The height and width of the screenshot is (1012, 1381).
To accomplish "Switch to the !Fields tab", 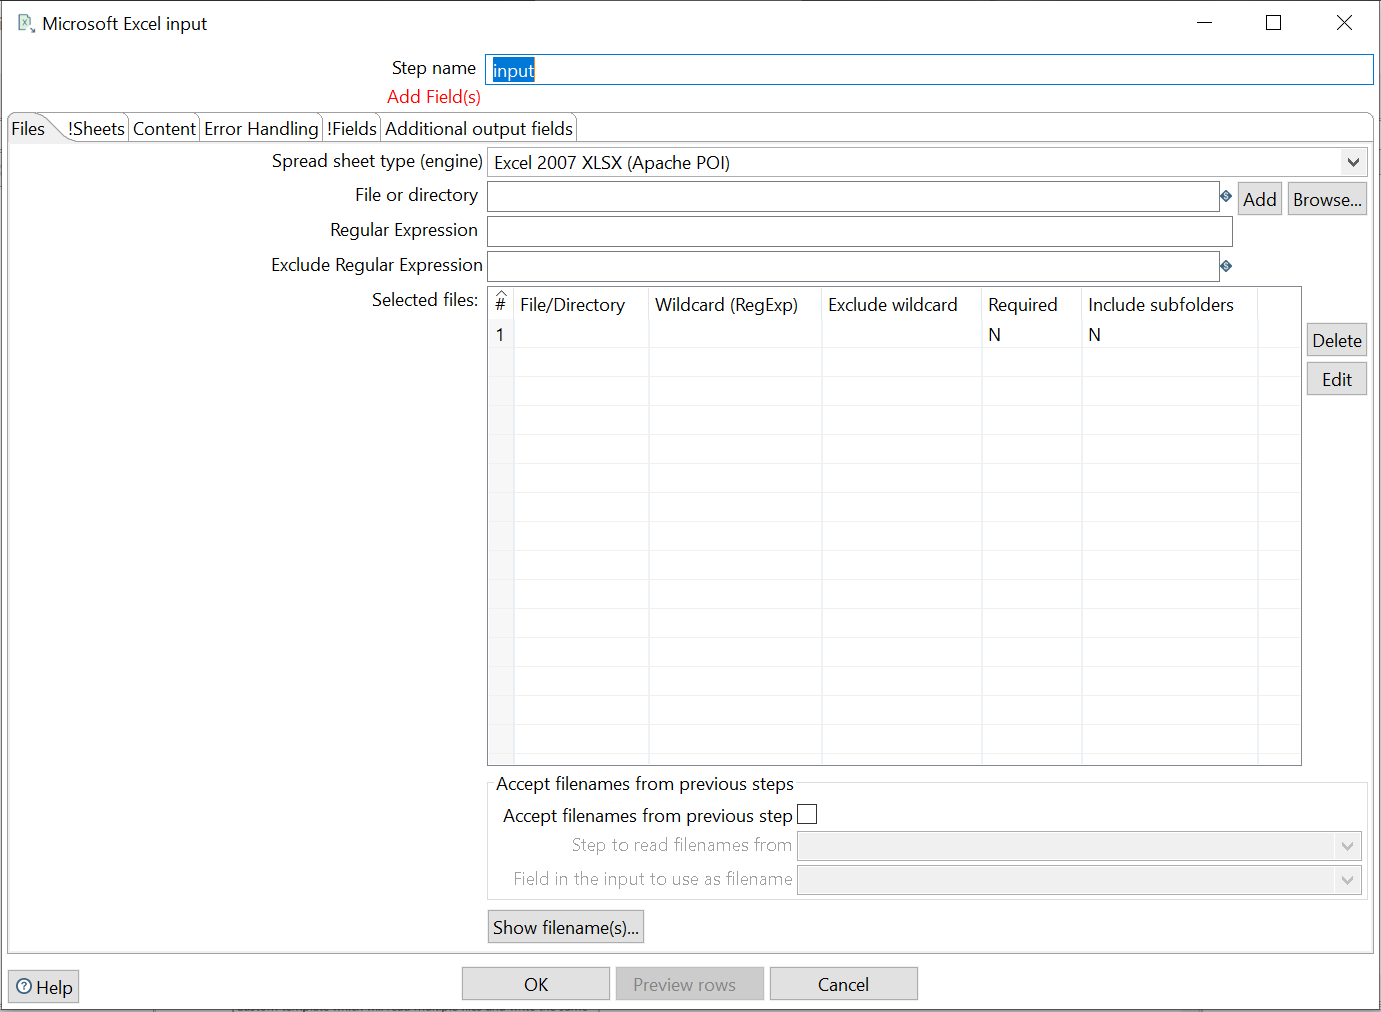I will pos(352,129).
